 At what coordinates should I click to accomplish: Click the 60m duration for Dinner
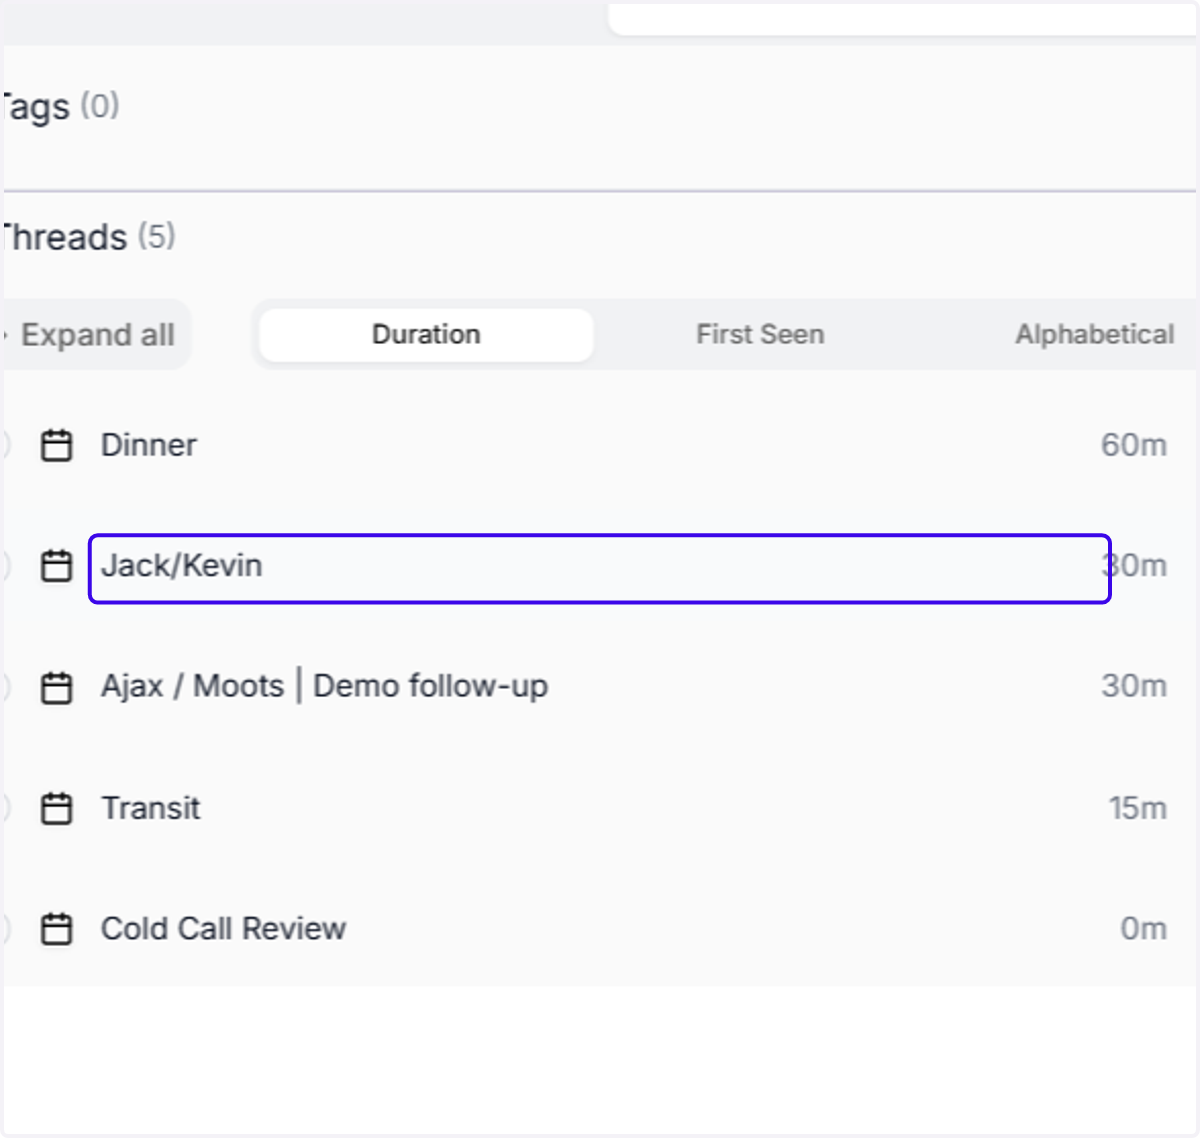[x=1133, y=445]
